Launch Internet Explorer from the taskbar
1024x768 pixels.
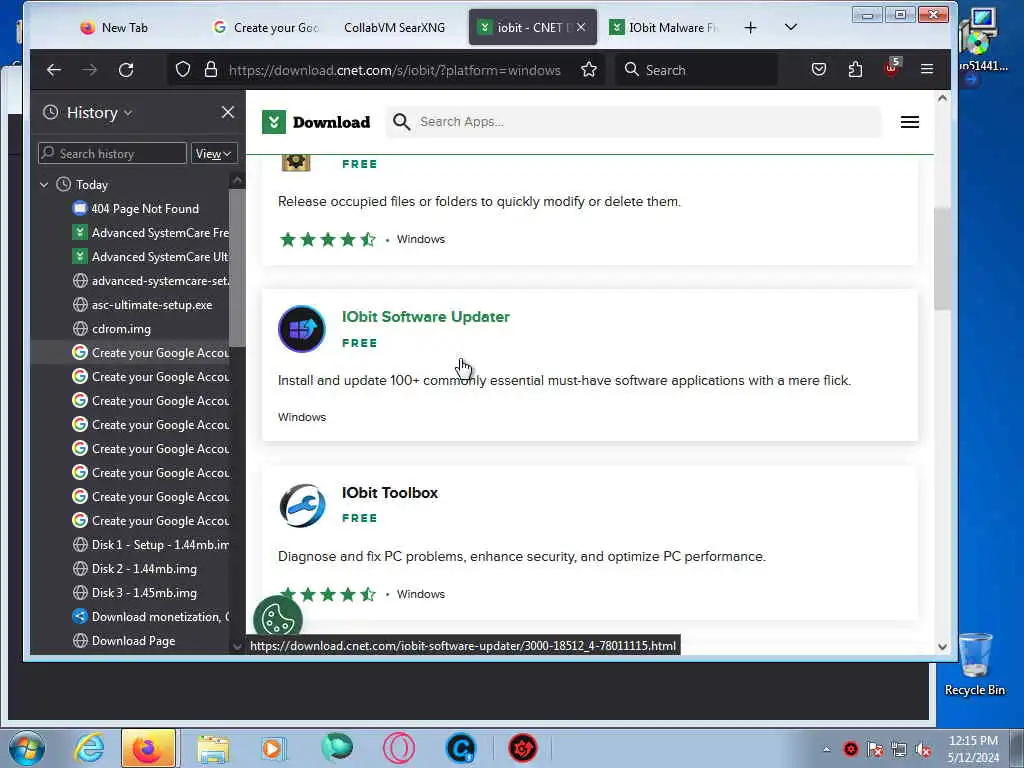tap(88, 748)
